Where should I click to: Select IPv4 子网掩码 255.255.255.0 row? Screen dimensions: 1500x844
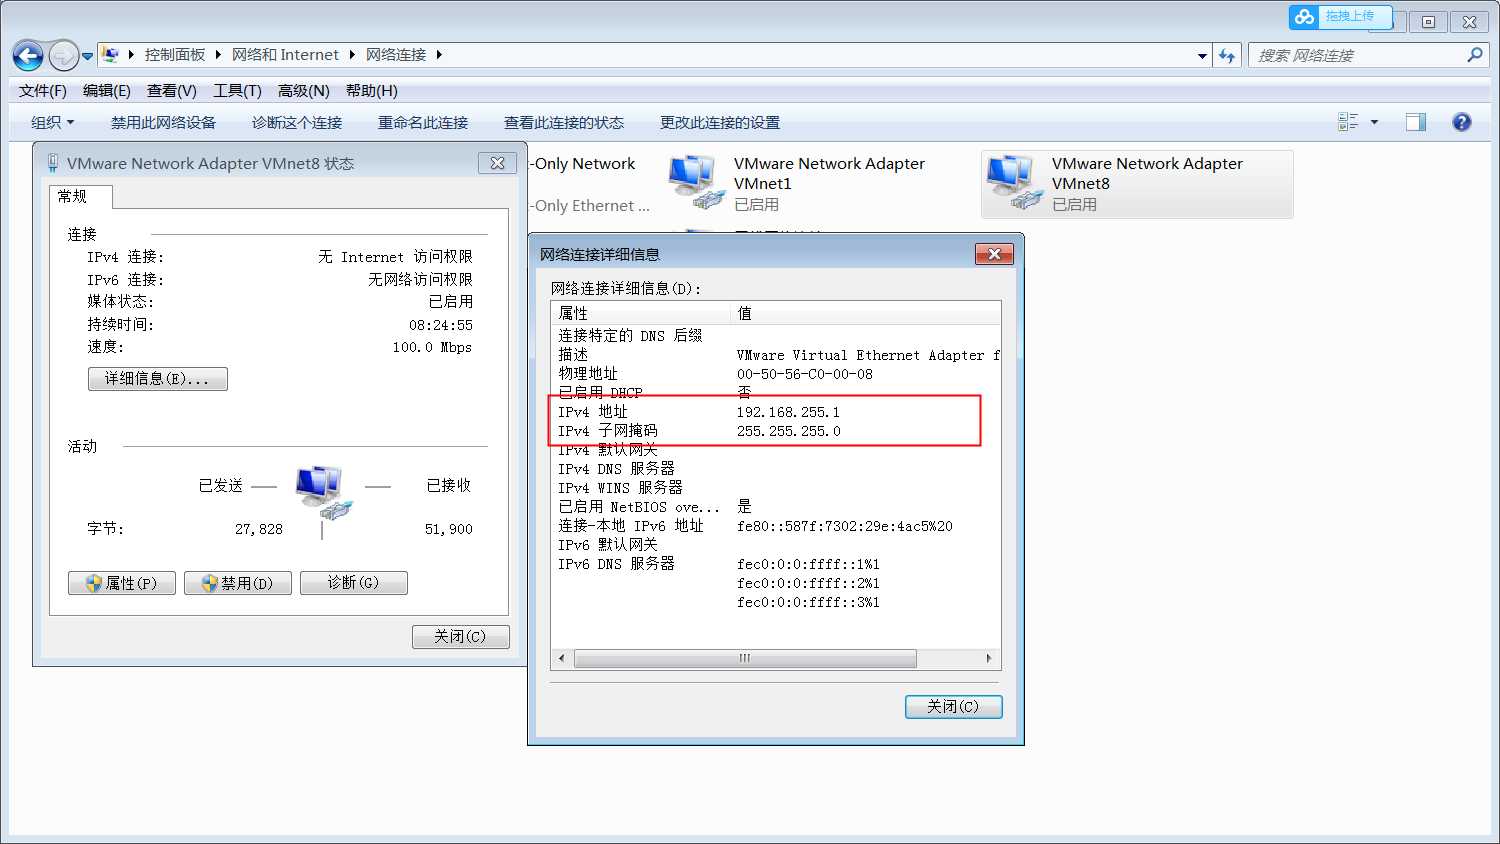tap(776, 431)
